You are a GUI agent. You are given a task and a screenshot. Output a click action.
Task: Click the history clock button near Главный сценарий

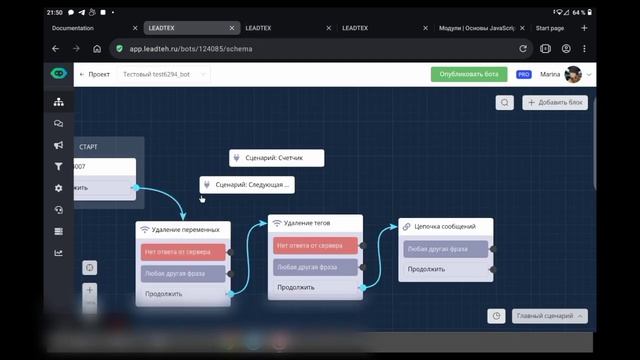[x=496, y=316]
